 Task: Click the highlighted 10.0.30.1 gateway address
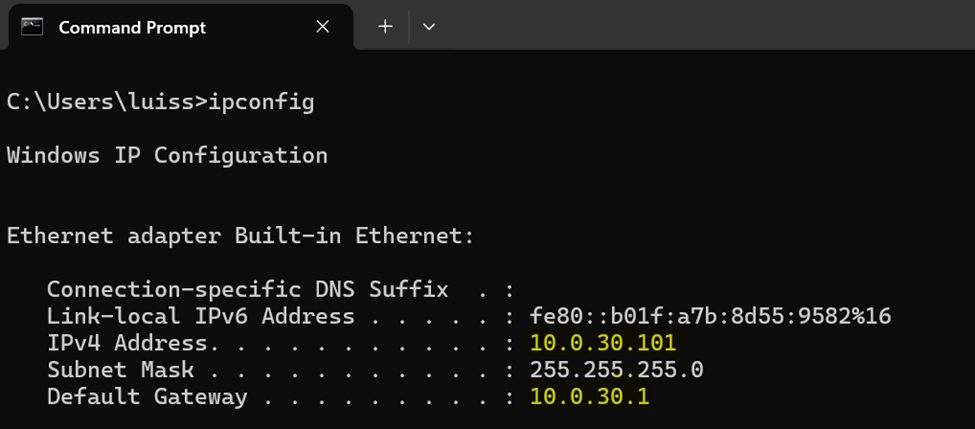(x=589, y=397)
